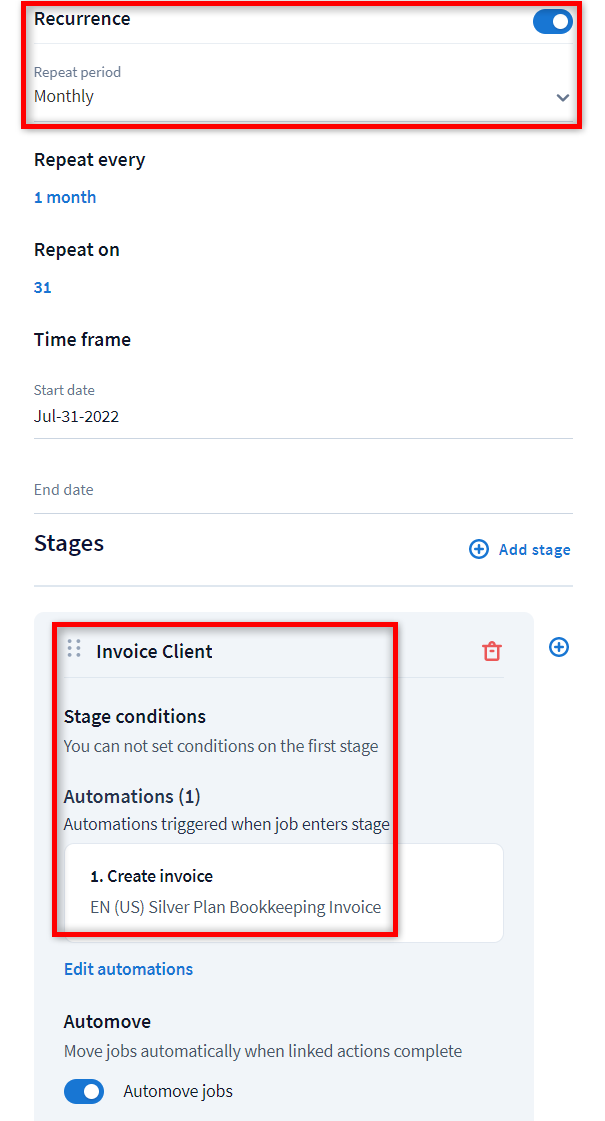605x1121 pixels.
Task: Delete the Invoice Client stage
Action: (x=491, y=651)
